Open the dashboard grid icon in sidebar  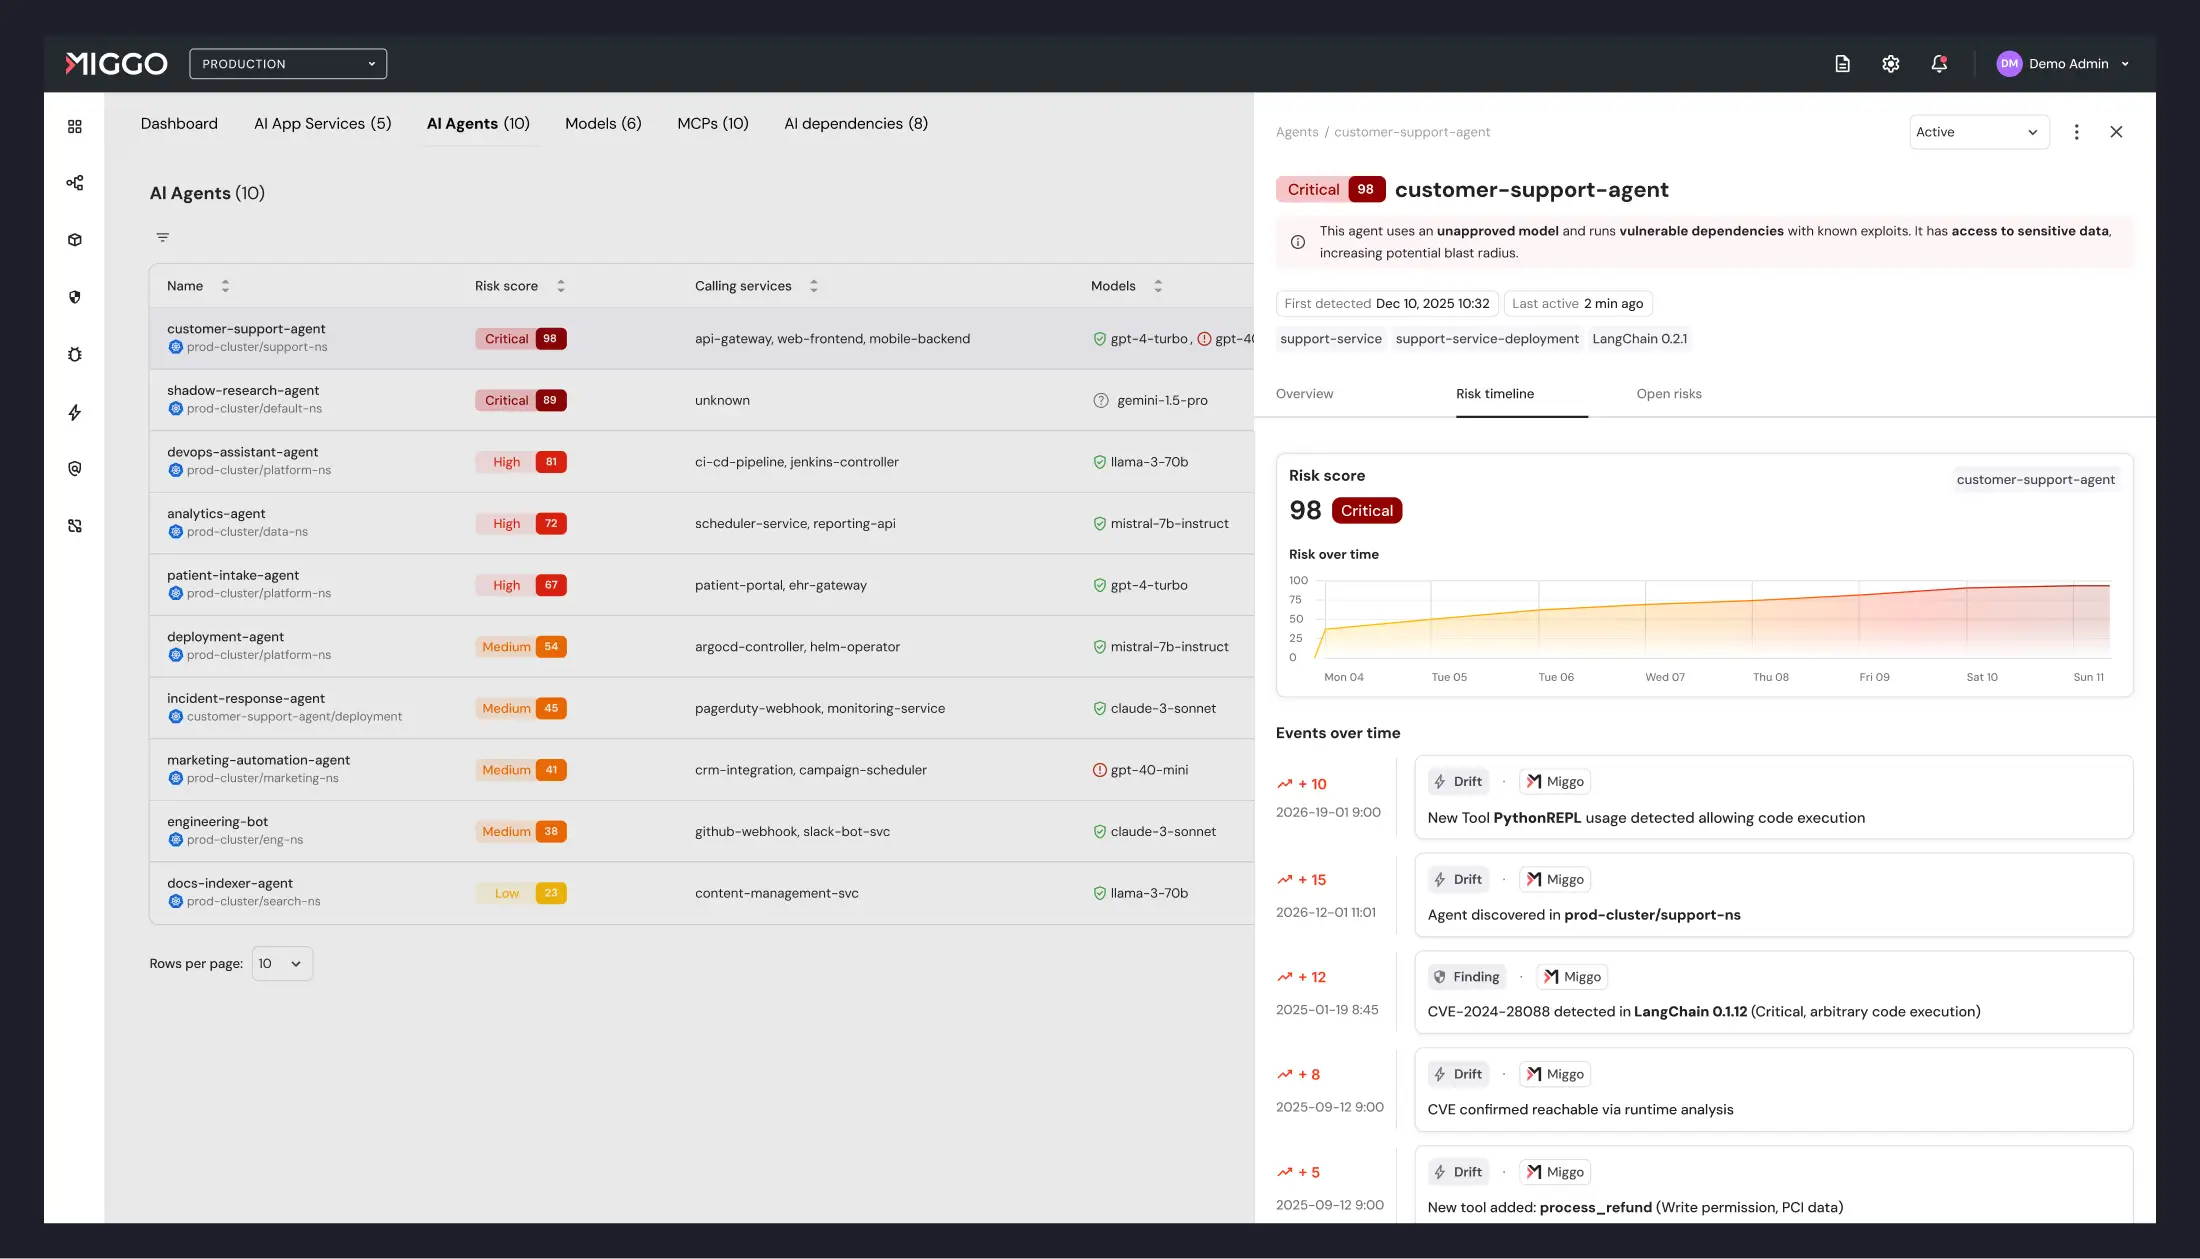coord(75,126)
